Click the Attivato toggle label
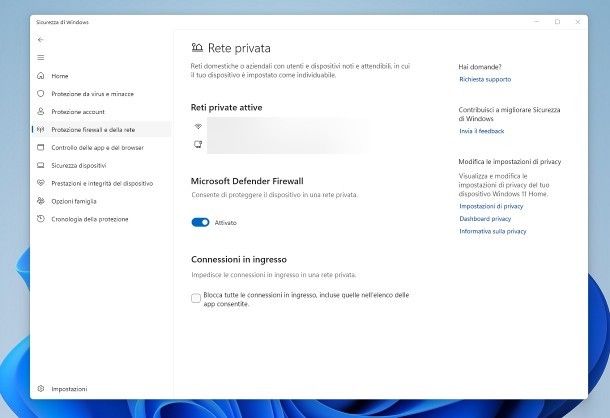This screenshot has height=418, width=610. (x=226, y=223)
